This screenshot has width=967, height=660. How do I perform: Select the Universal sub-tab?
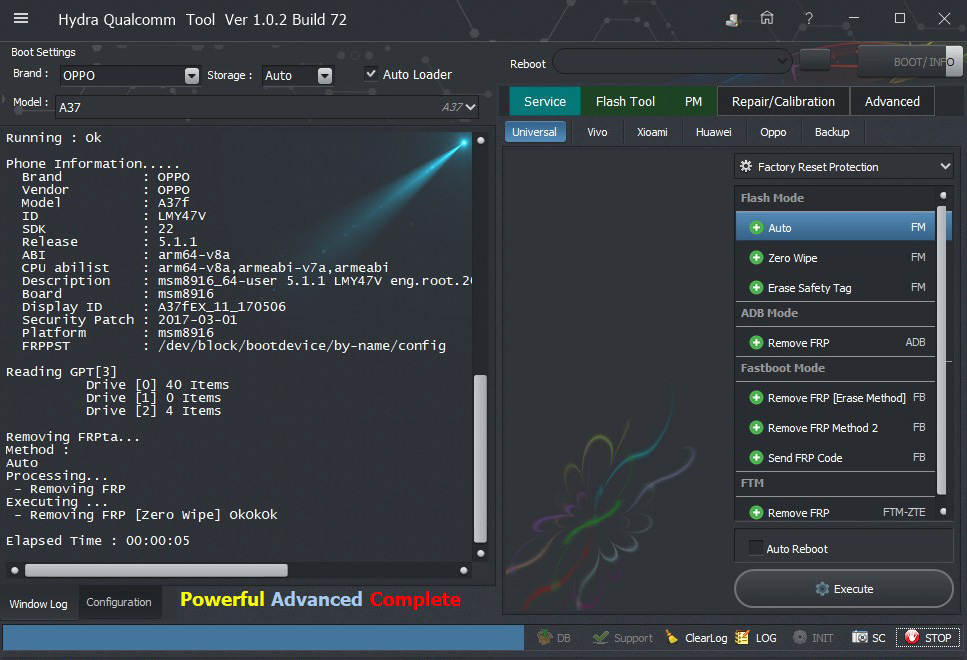pyautogui.click(x=535, y=132)
